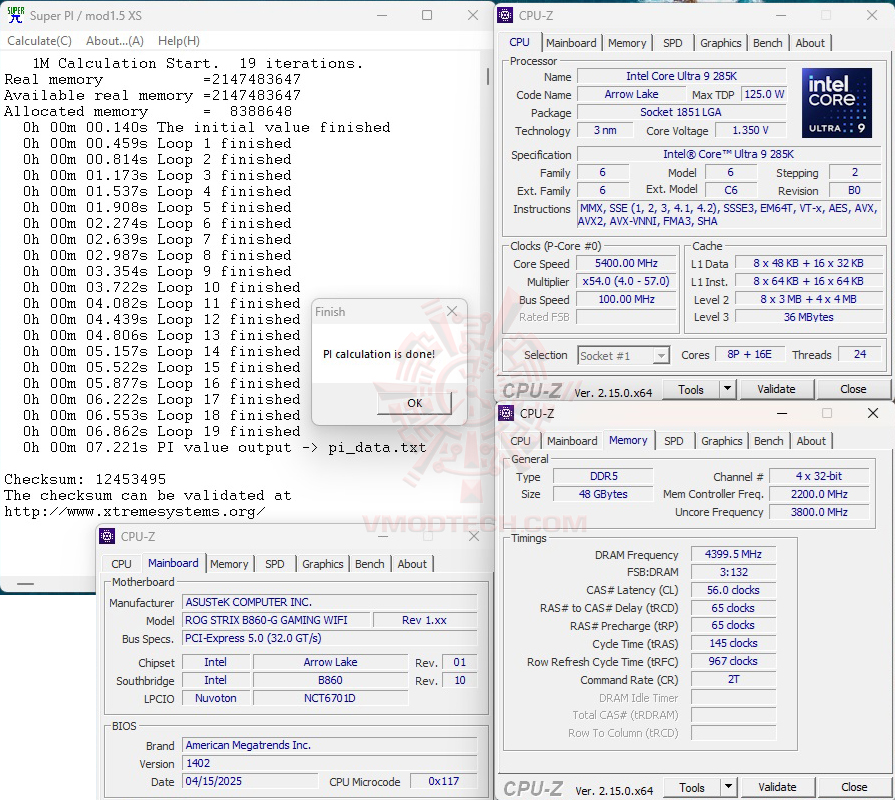The image size is (895, 800).
Task: Click the Validate button in CPU-Z
Action: click(x=777, y=388)
